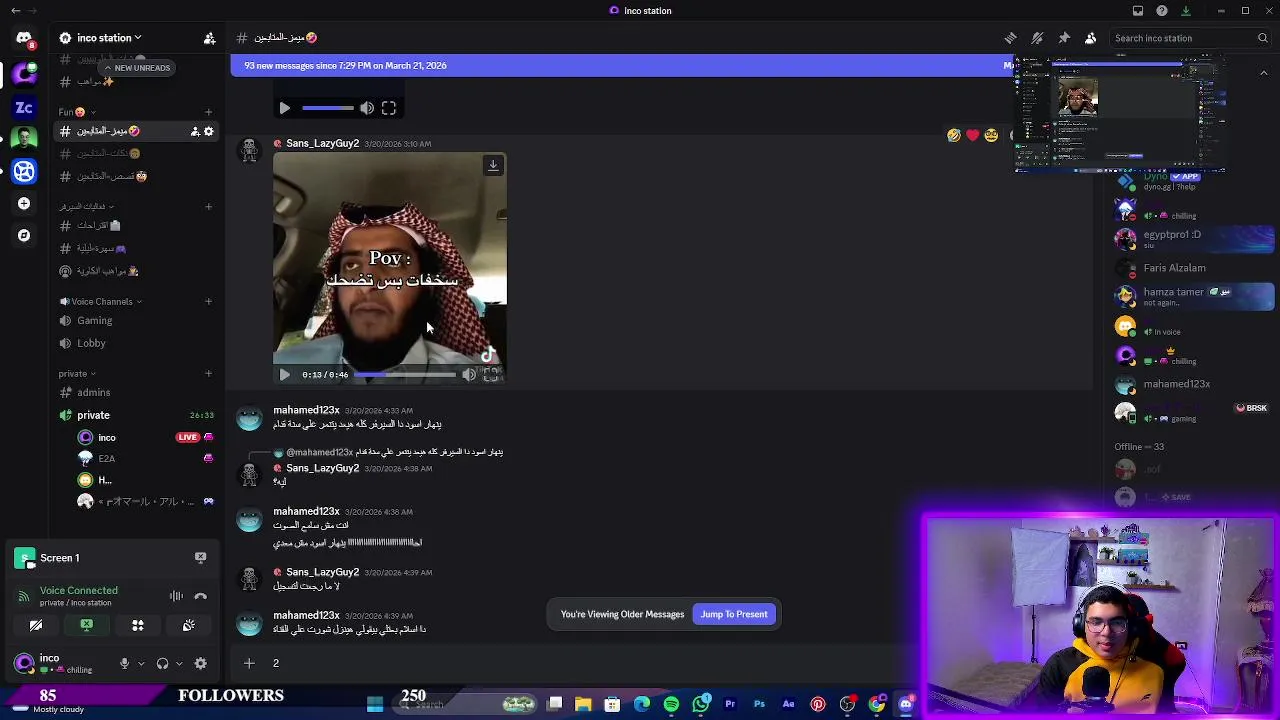Open the Zc server icon

coord(24,107)
